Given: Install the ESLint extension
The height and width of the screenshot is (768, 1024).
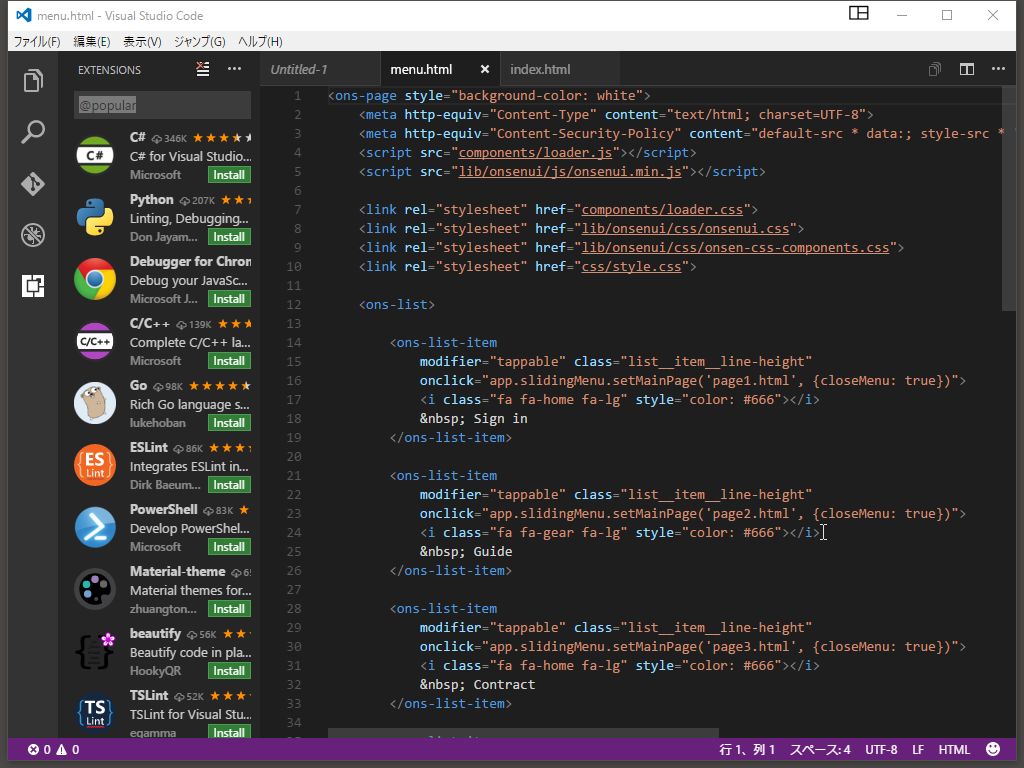Looking at the screenshot, I should pos(229,485).
